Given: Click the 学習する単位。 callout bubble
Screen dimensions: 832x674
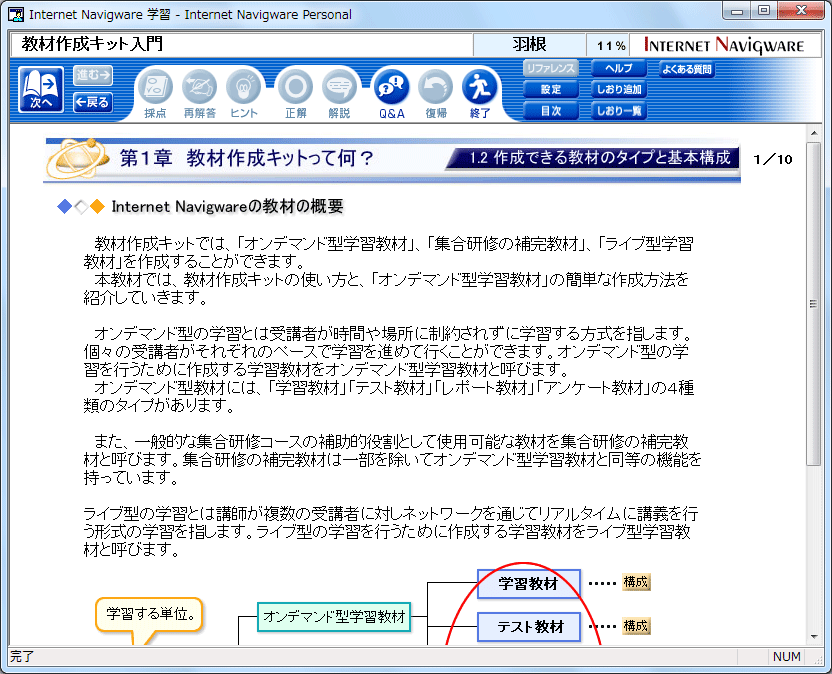Looking at the screenshot, I should click(x=149, y=615).
